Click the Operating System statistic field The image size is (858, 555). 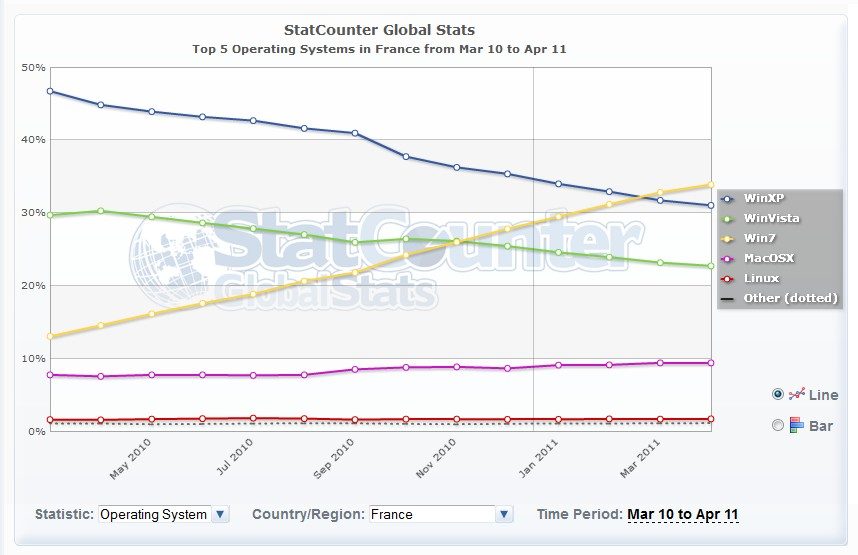click(x=154, y=514)
